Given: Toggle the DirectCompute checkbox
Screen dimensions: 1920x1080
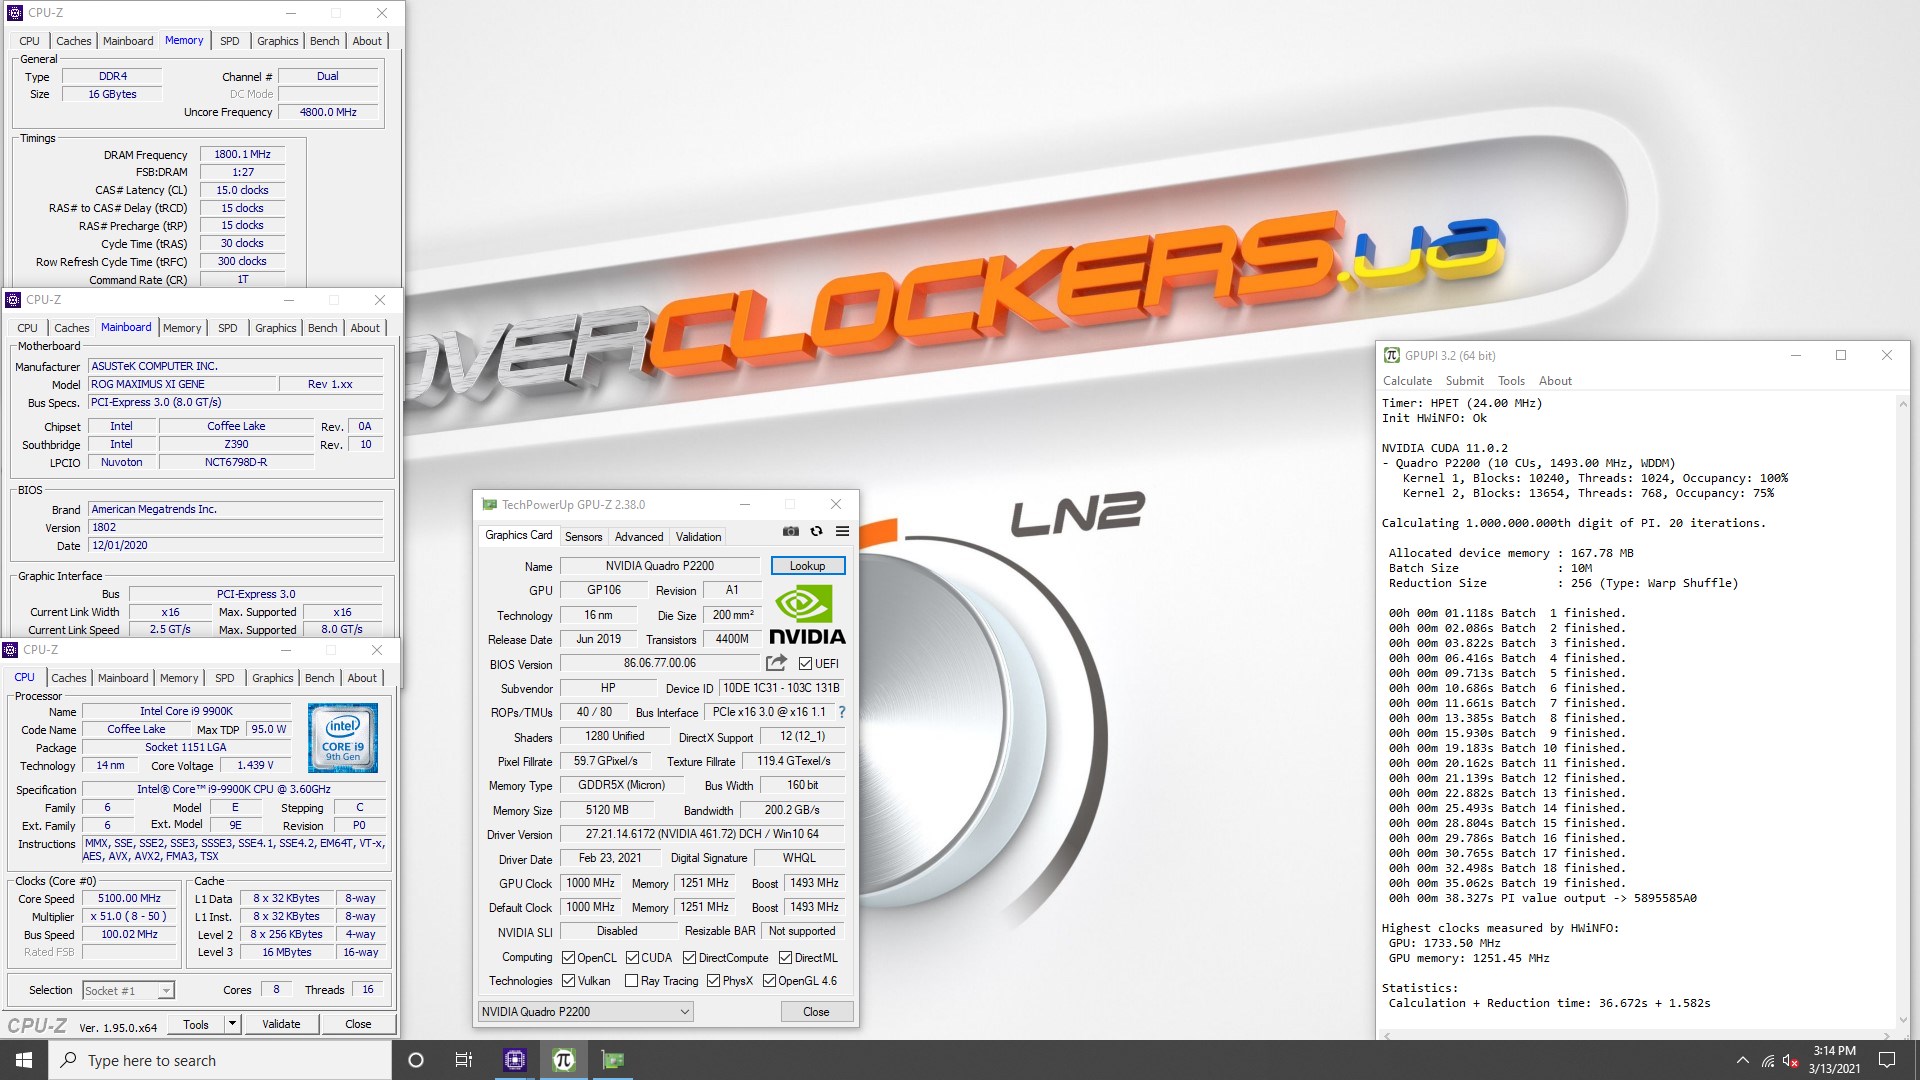Looking at the screenshot, I should (x=689, y=958).
